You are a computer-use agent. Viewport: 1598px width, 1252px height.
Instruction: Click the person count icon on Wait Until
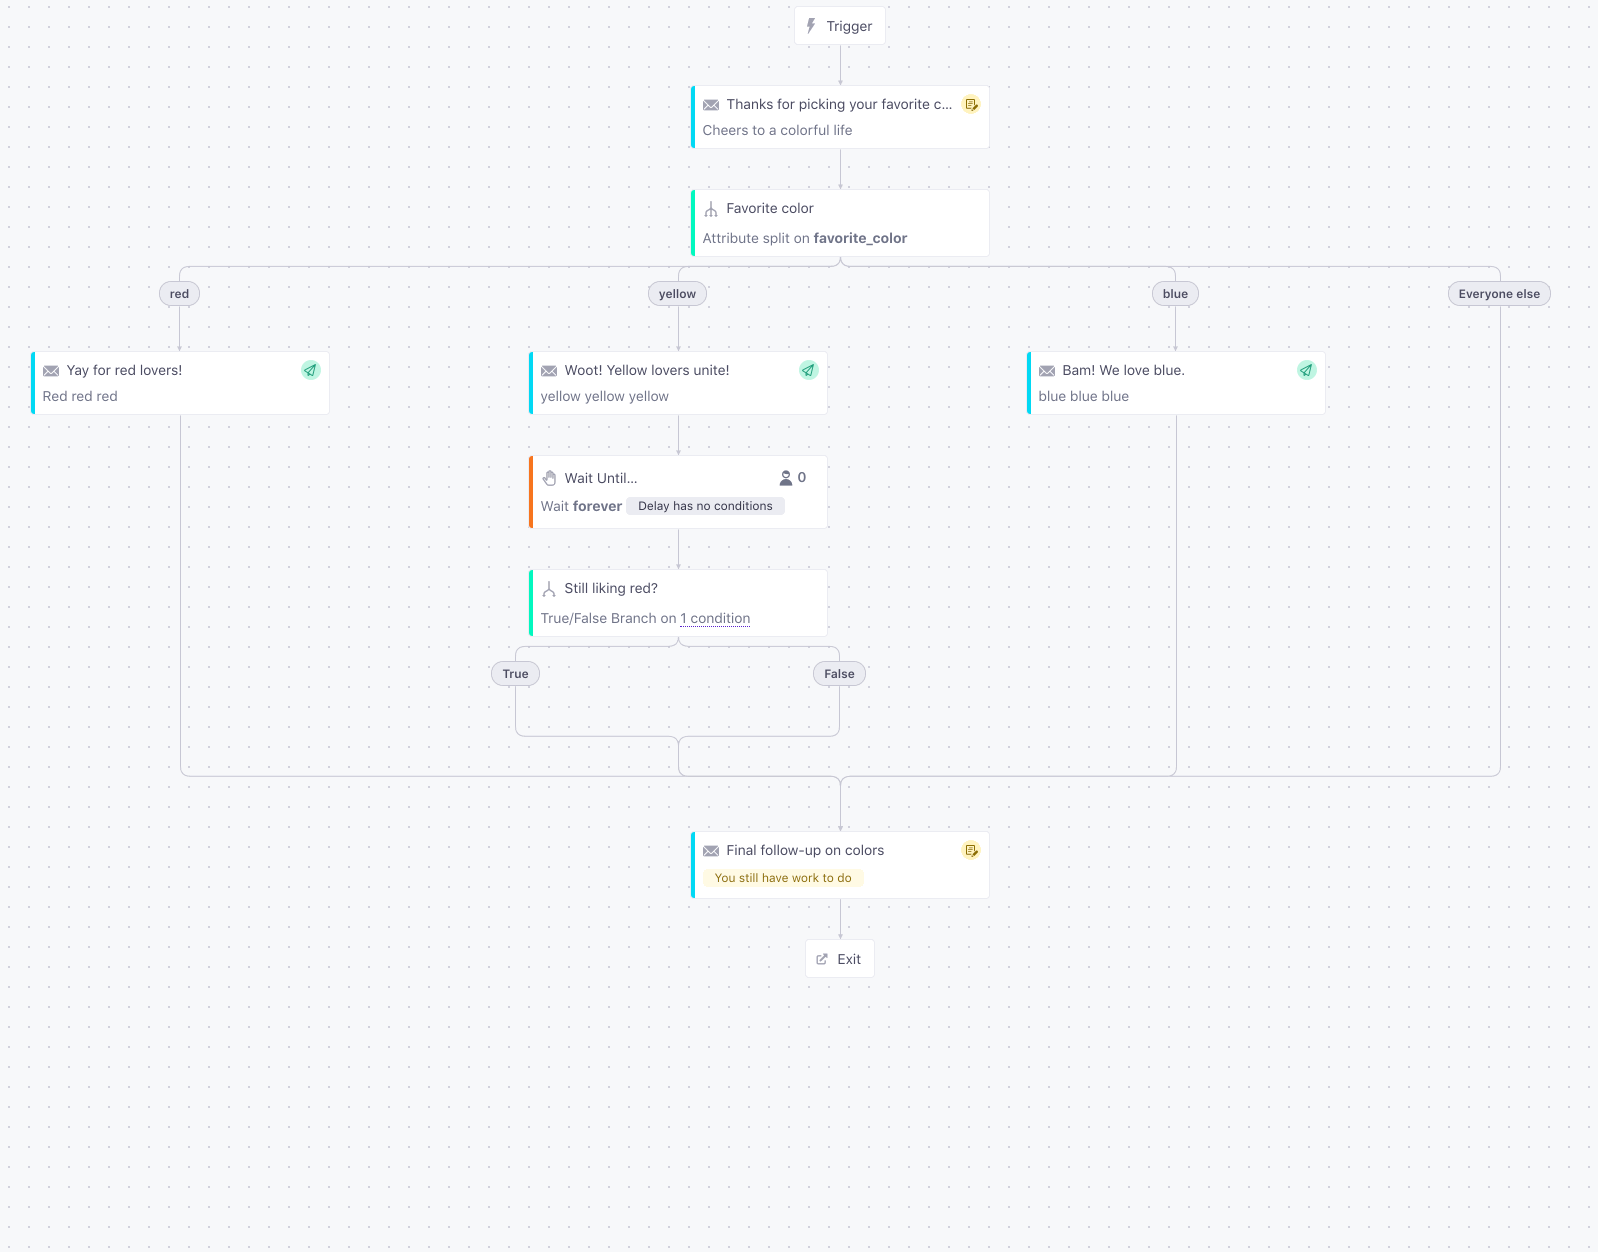click(786, 478)
